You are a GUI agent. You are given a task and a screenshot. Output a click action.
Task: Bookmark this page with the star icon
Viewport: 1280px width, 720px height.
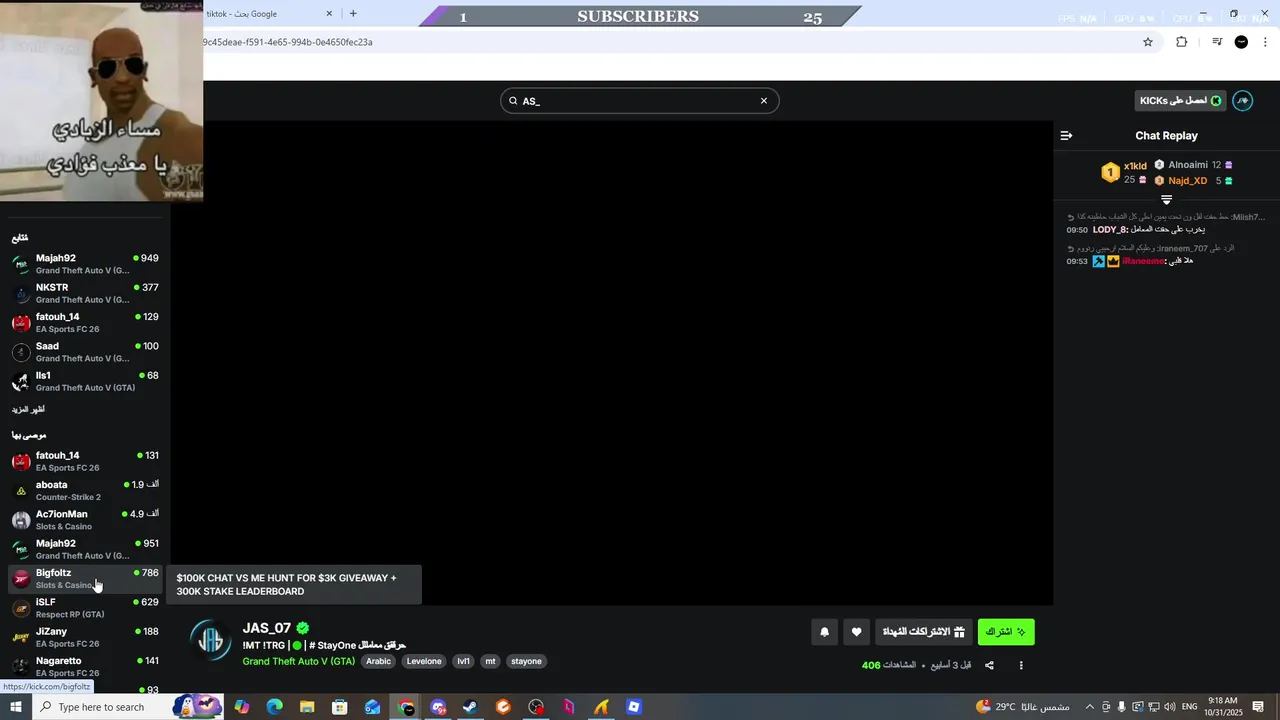pos(1148,42)
